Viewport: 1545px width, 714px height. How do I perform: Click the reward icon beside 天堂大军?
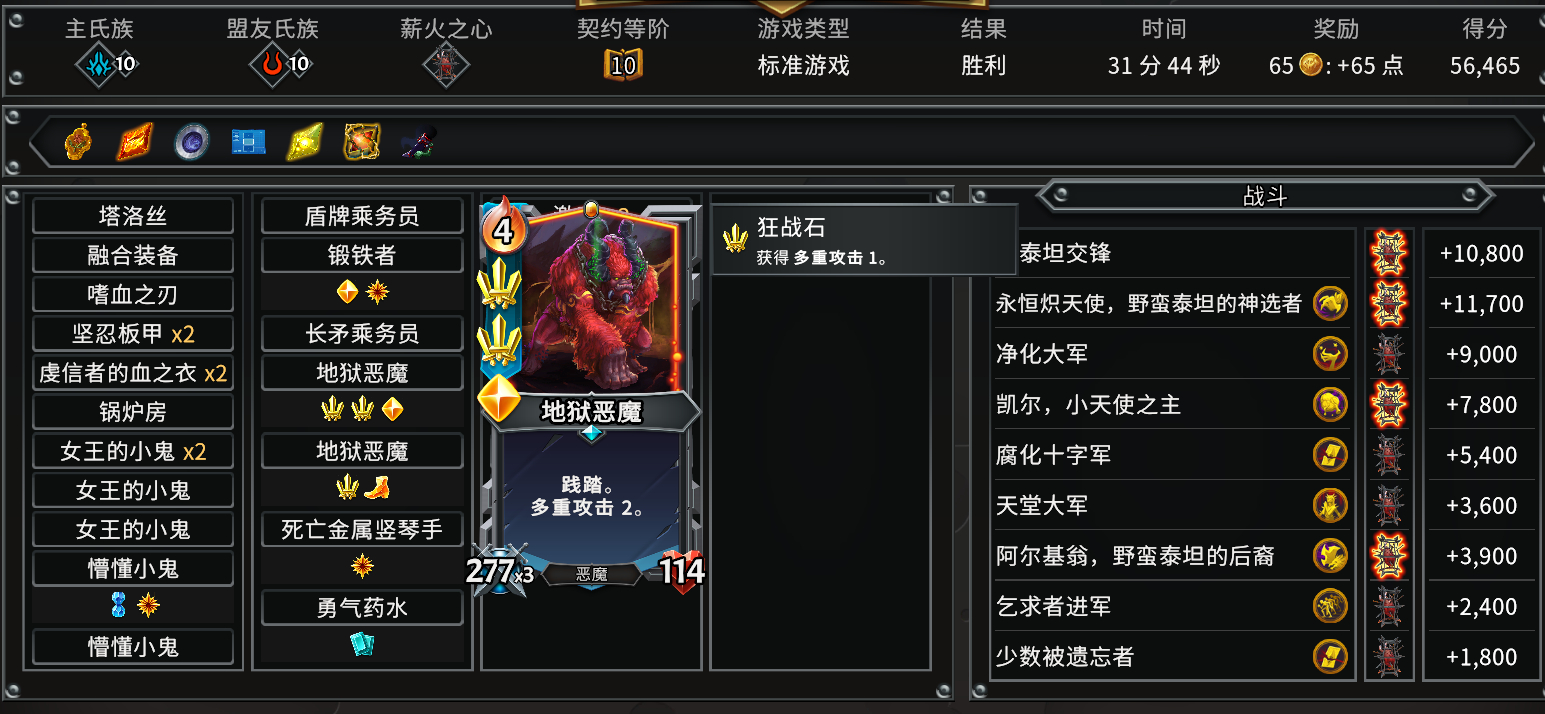pyautogui.click(x=1330, y=505)
